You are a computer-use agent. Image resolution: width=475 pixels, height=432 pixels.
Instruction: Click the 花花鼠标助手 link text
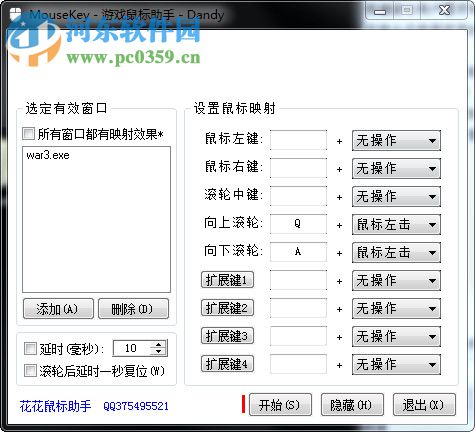click(x=55, y=406)
